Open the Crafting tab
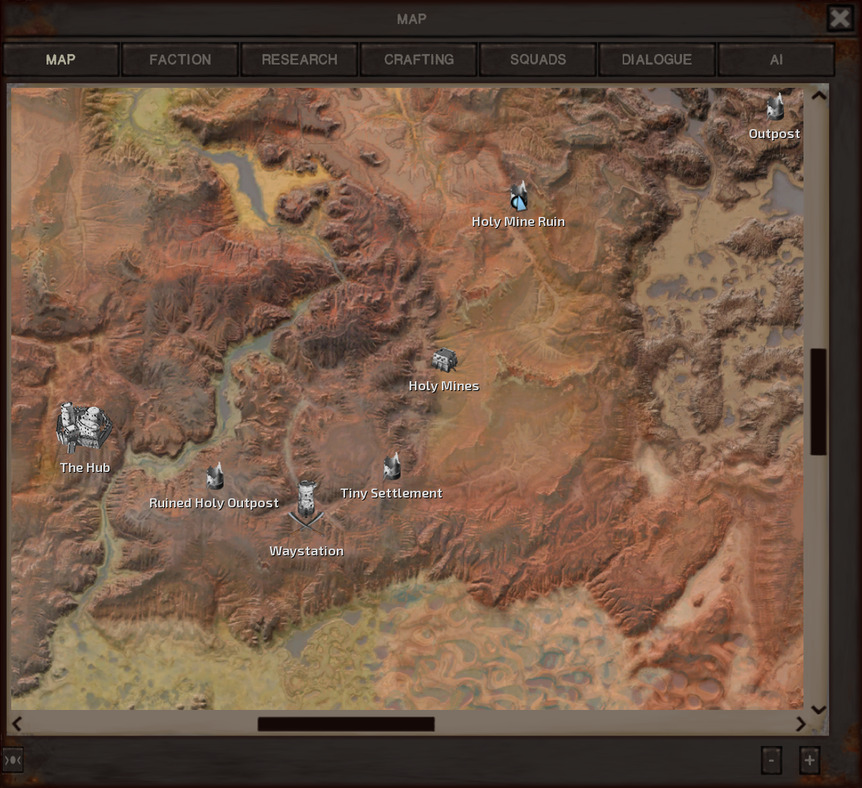 click(x=419, y=59)
